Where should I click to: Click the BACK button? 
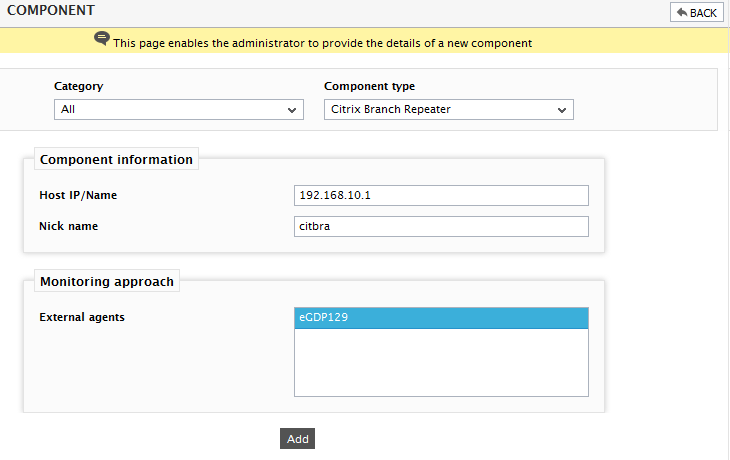(696, 13)
